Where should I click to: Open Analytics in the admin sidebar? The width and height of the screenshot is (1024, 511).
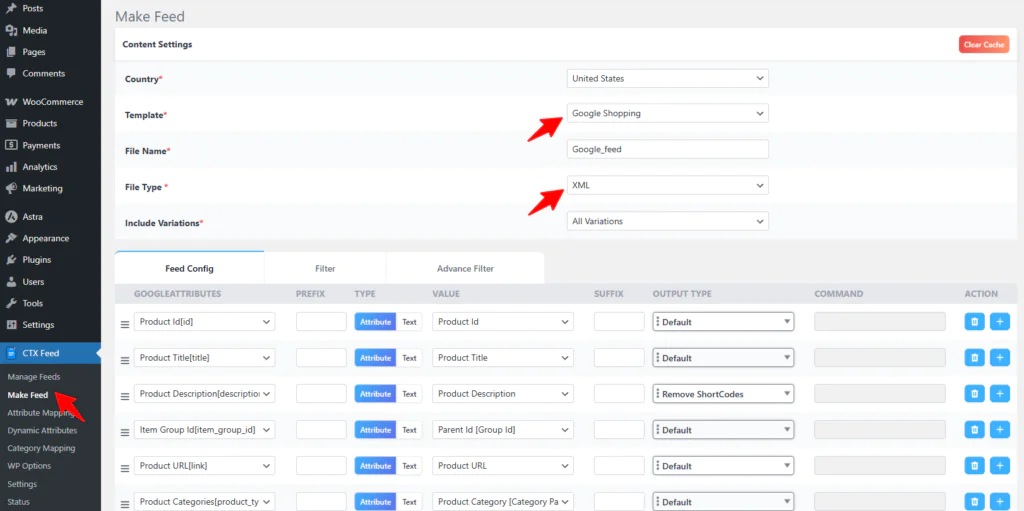pyautogui.click(x=40, y=167)
